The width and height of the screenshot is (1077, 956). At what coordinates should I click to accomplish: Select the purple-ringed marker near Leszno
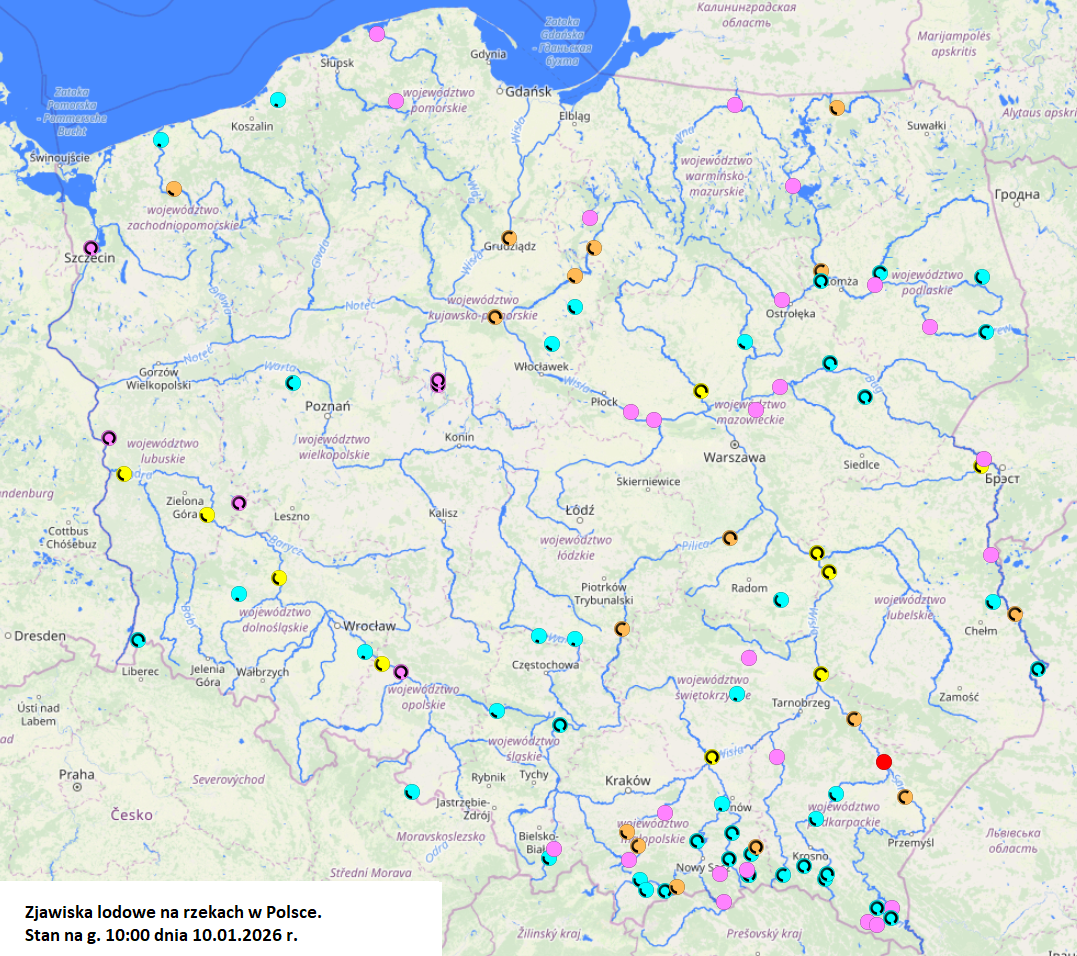(238, 500)
